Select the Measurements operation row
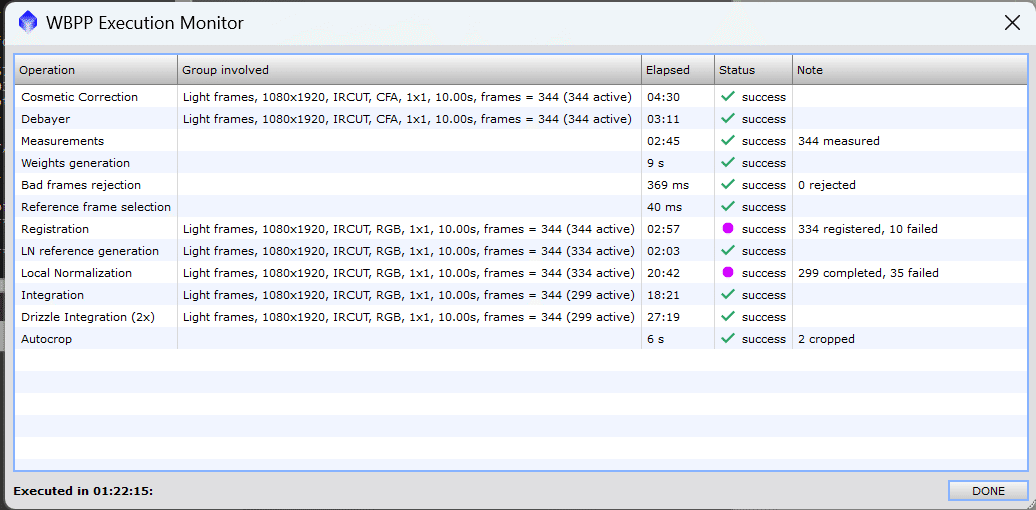1036x510 pixels. (x=521, y=141)
